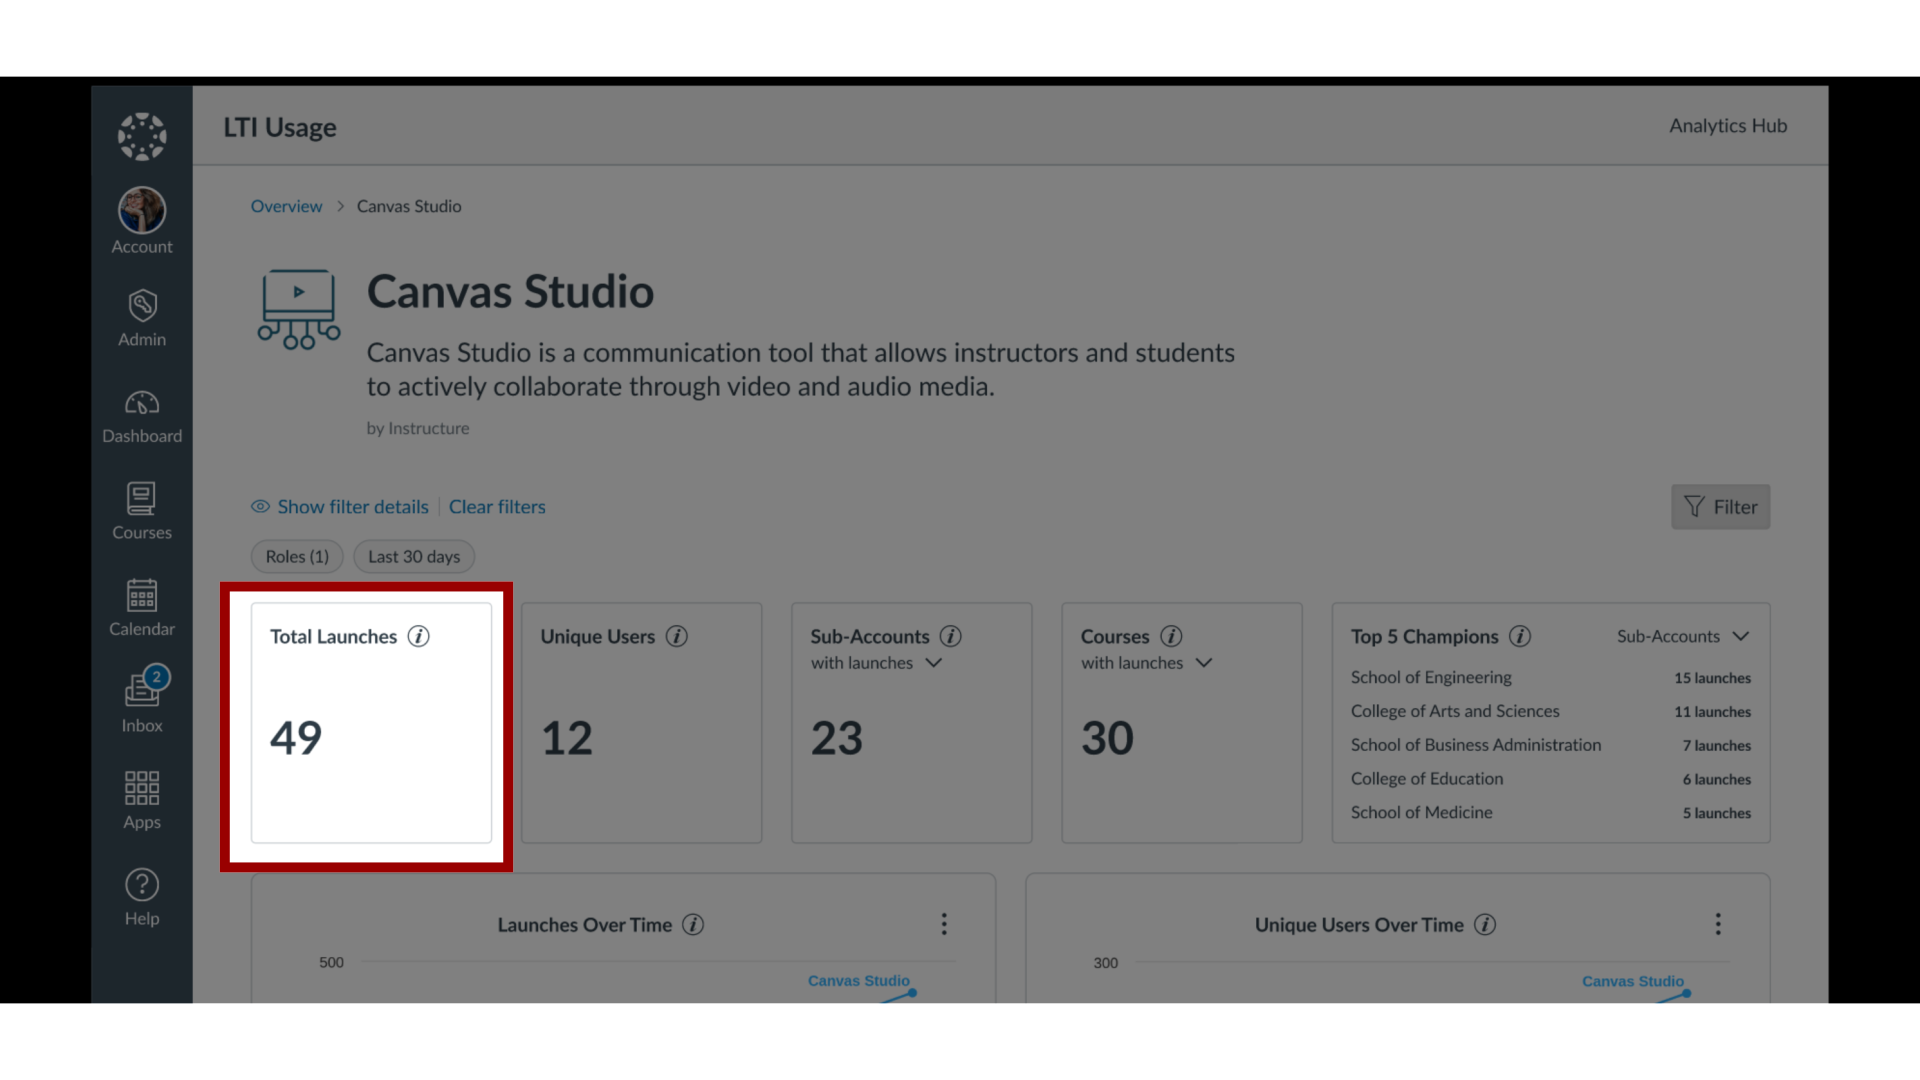Click Show filter details link

point(339,505)
